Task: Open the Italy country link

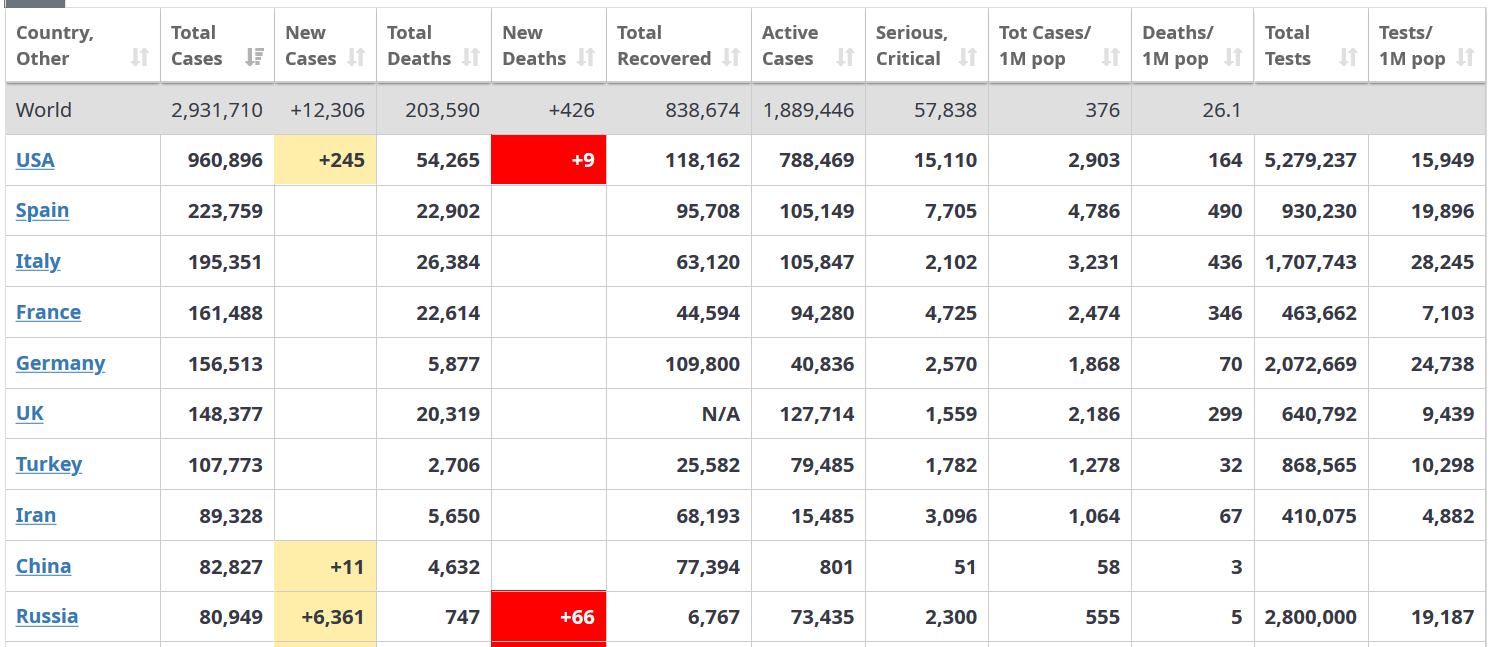Action: [x=38, y=261]
